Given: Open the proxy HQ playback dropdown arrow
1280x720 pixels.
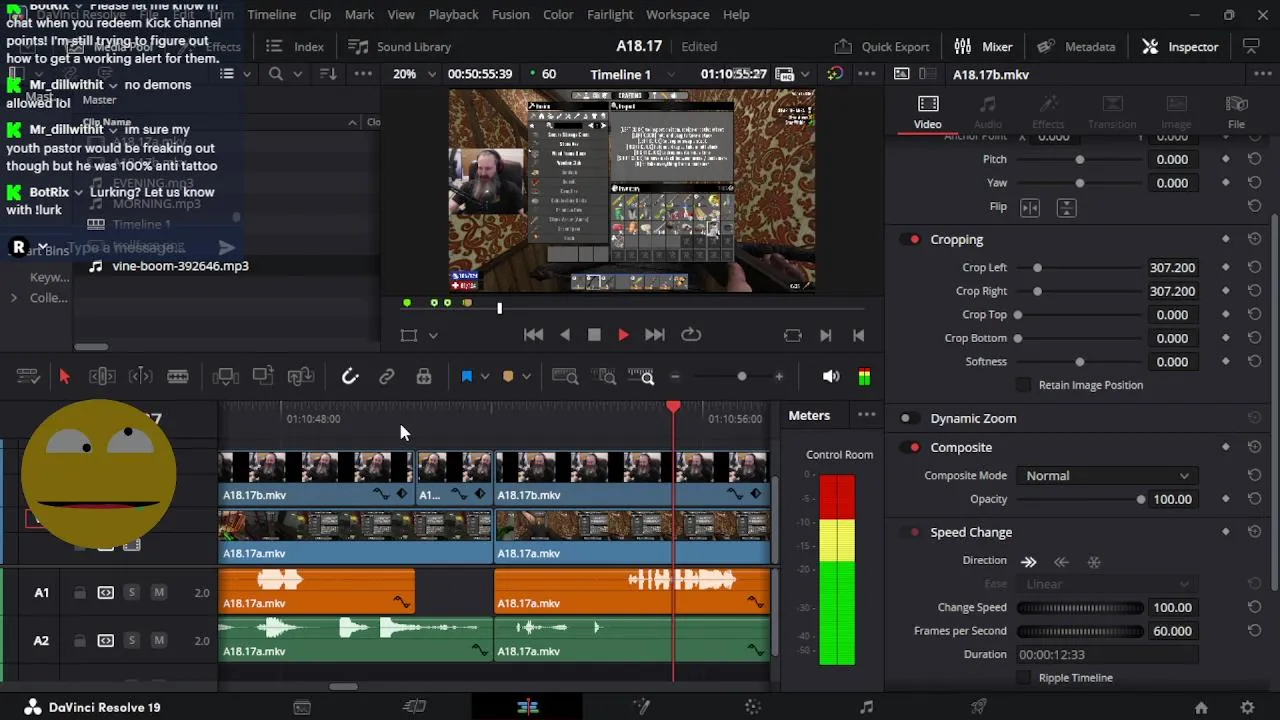Looking at the screenshot, I should click(x=805, y=74).
